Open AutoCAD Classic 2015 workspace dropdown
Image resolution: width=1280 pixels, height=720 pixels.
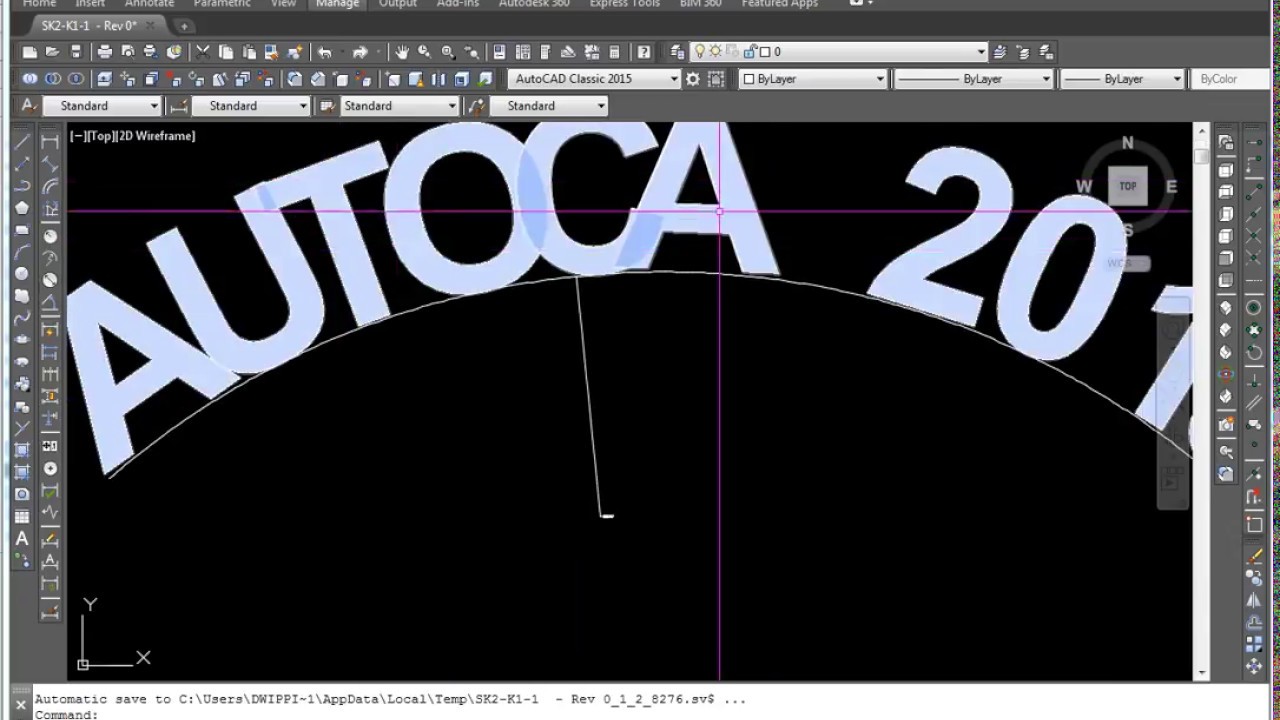coord(674,79)
